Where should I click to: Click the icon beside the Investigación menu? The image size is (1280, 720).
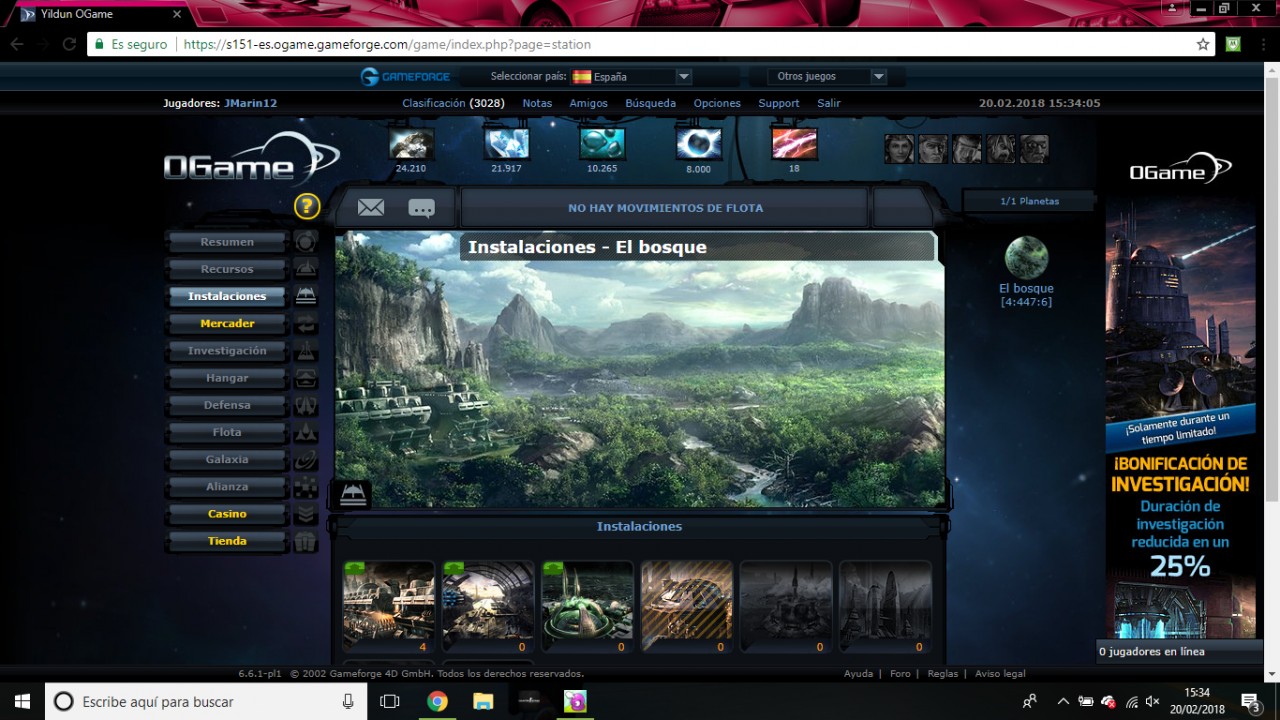(306, 351)
